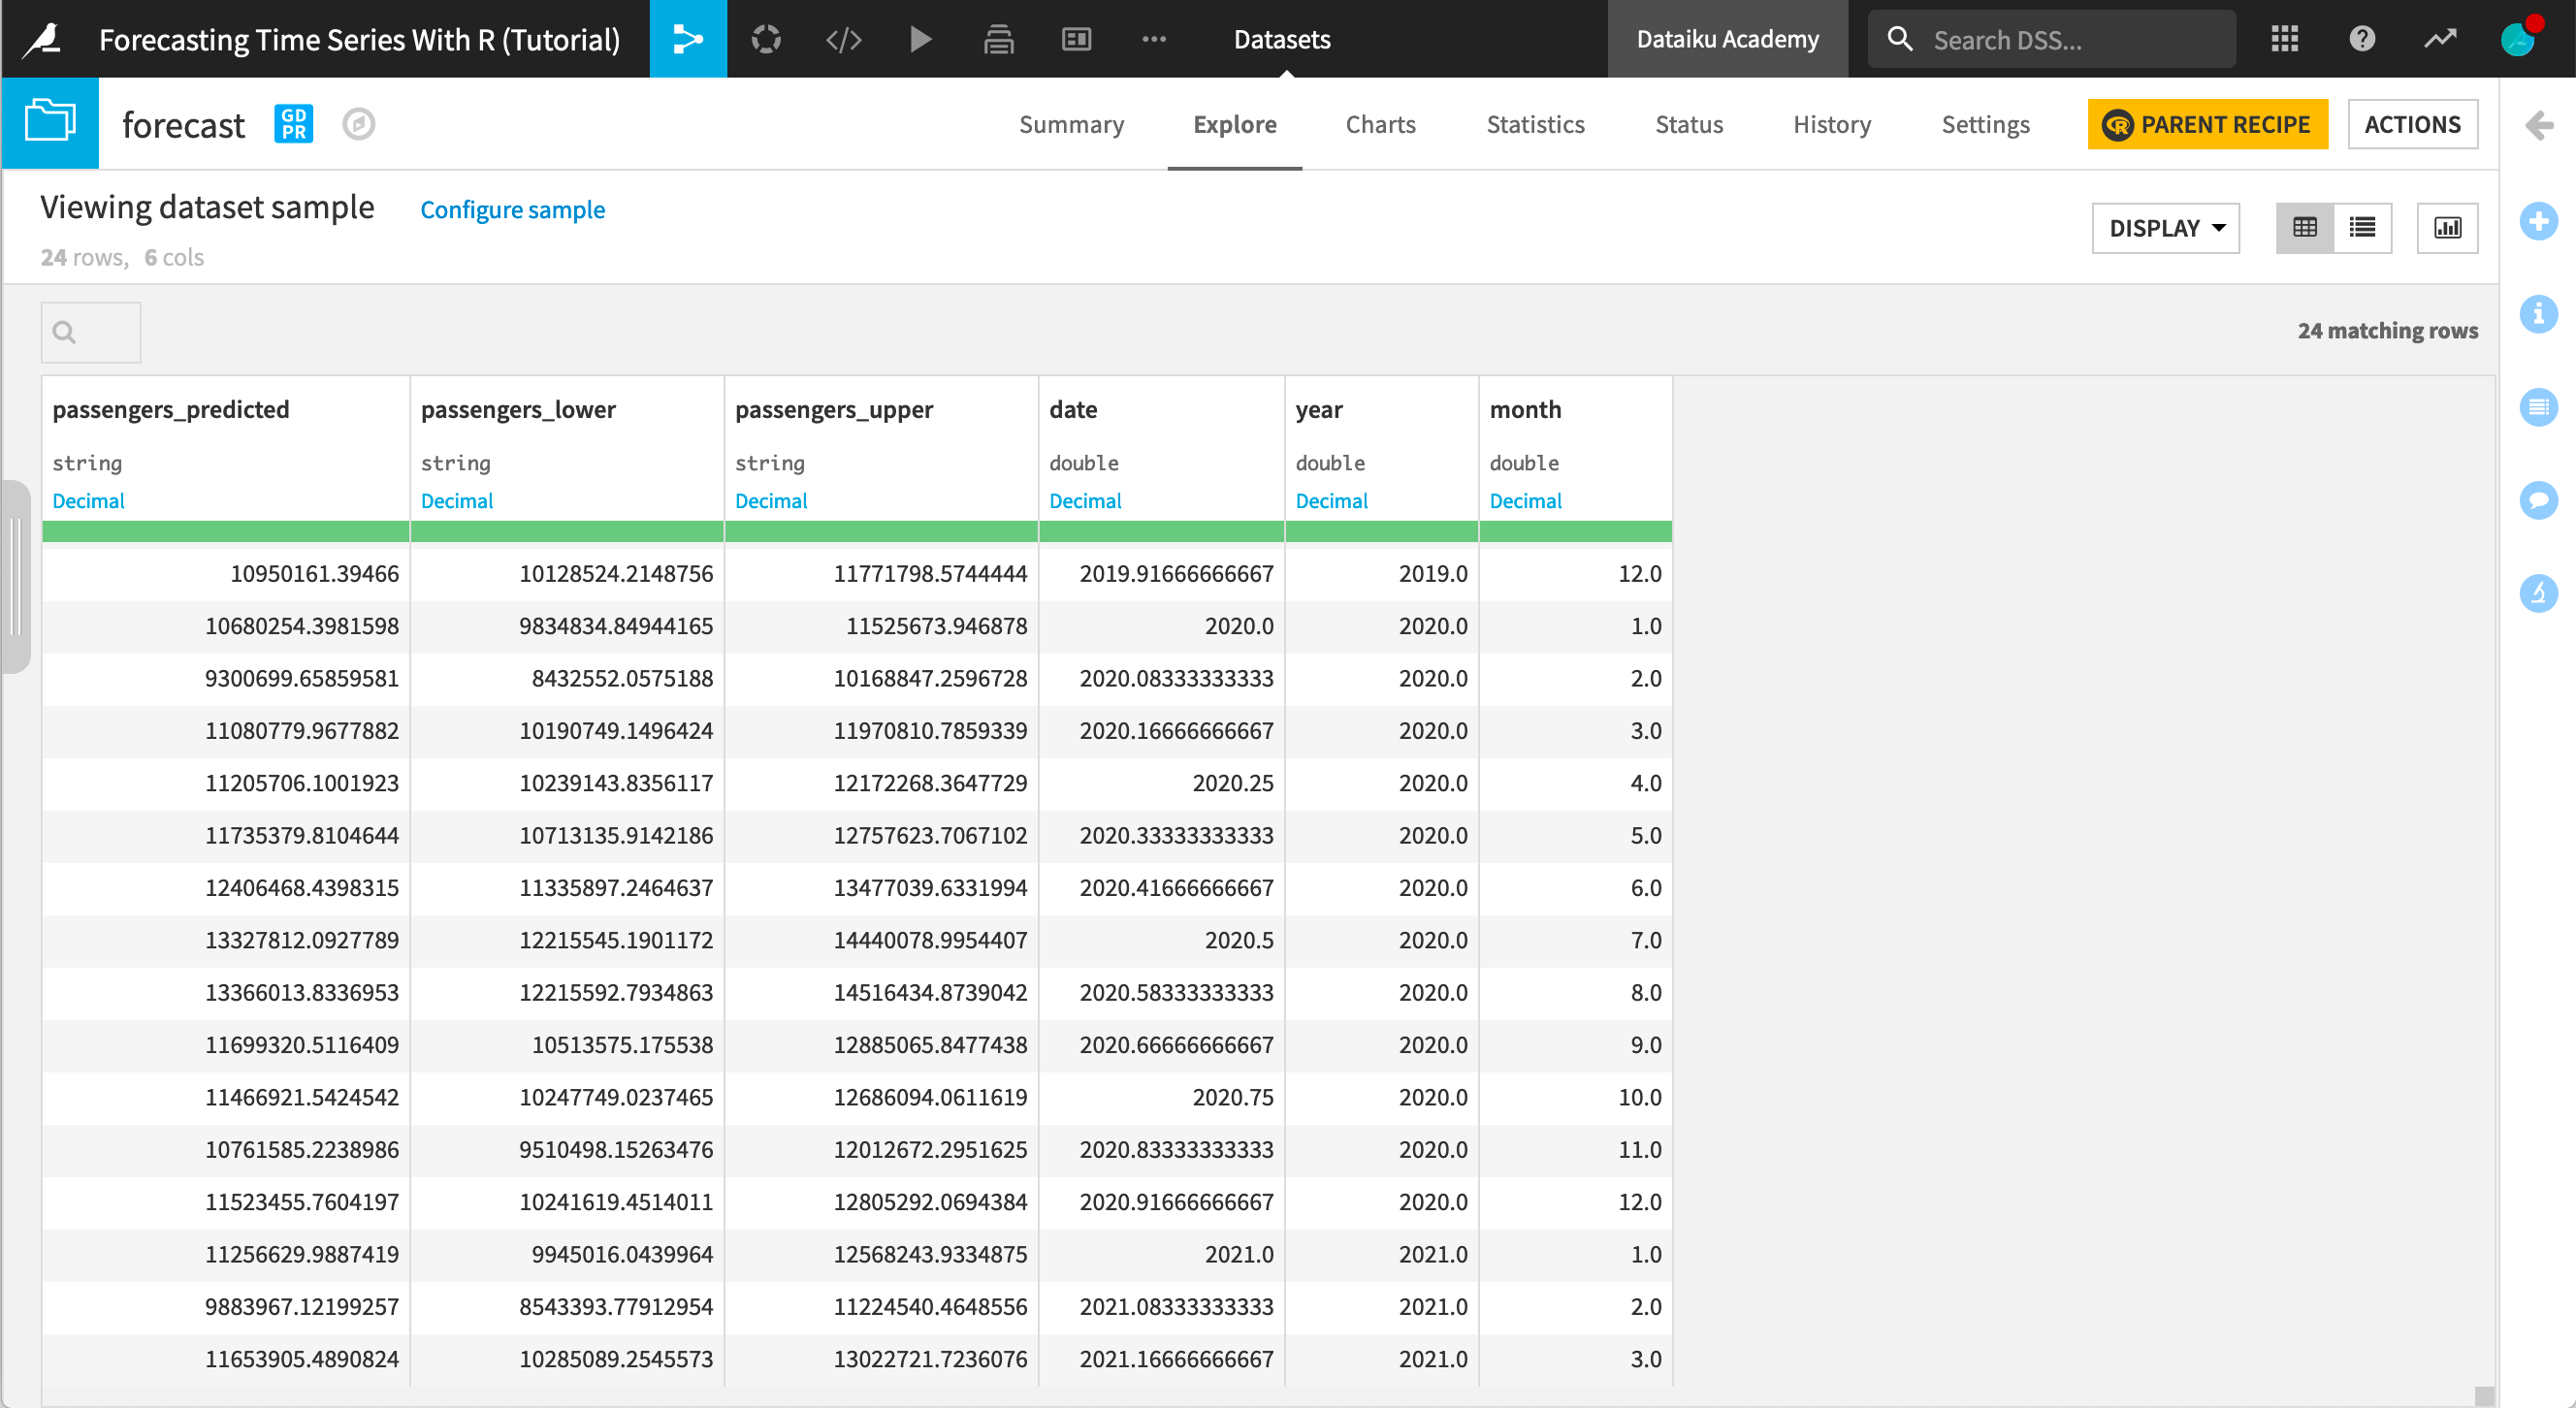This screenshot has width=2576, height=1408.
Task: Open the Datasets menu in top bar
Action: click(x=1282, y=39)
